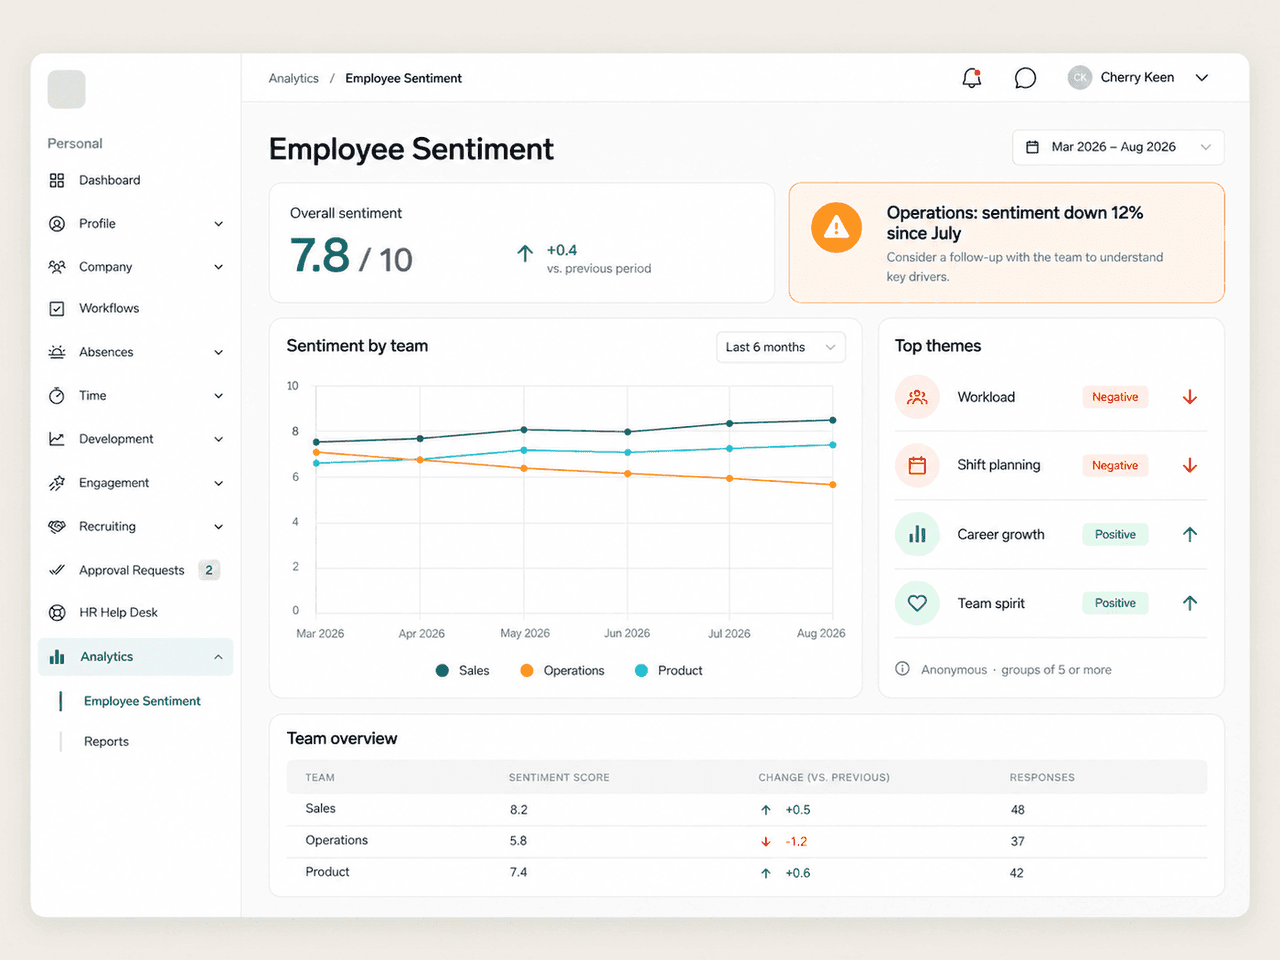
Task: Click the Time stopwatch icon
Action: click(x=57, y=395)
